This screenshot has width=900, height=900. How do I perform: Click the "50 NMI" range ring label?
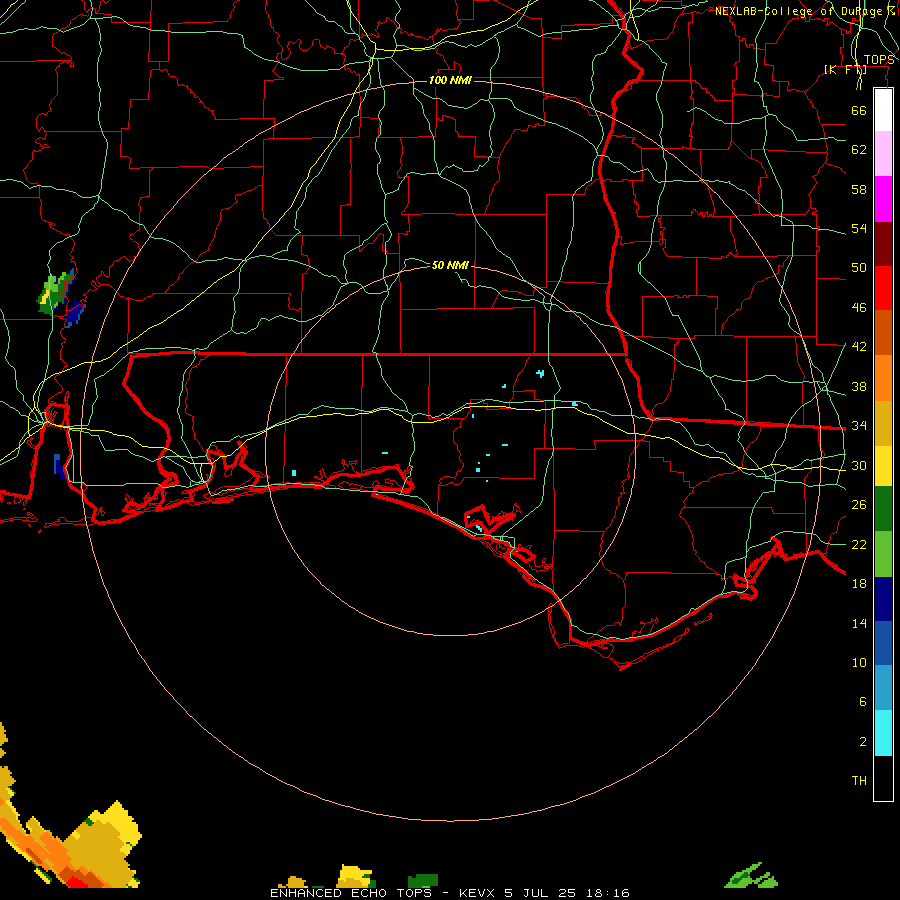pyautogui.click(x=450, y=265)
